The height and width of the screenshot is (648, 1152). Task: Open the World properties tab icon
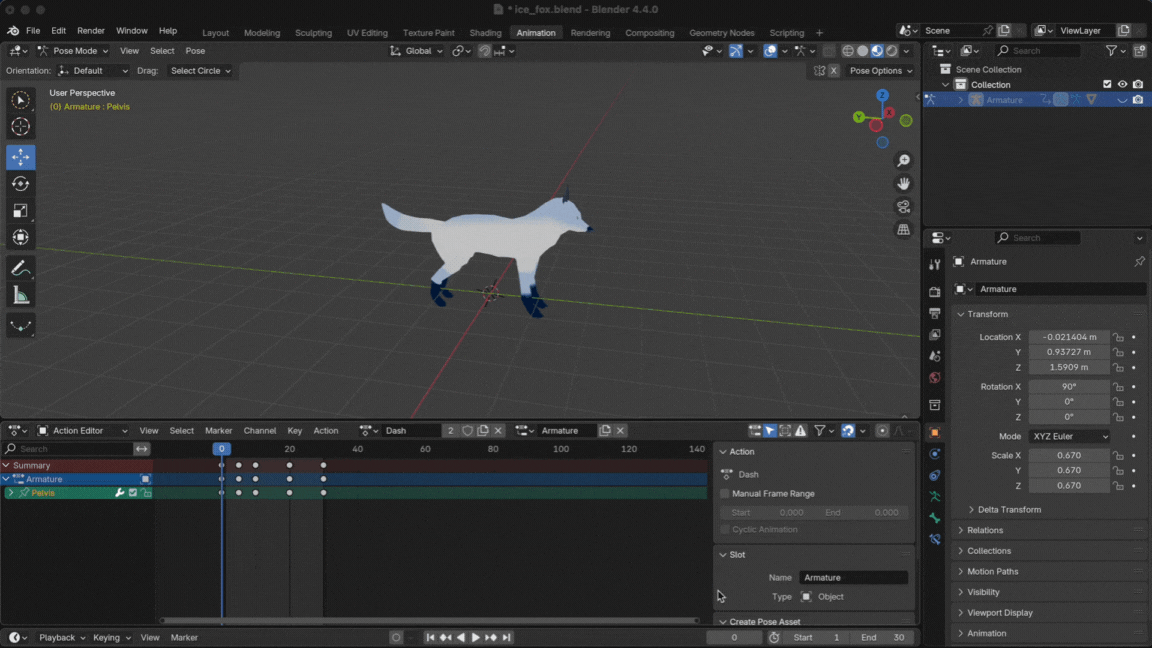pyautogui.click(x=935, y=378)
